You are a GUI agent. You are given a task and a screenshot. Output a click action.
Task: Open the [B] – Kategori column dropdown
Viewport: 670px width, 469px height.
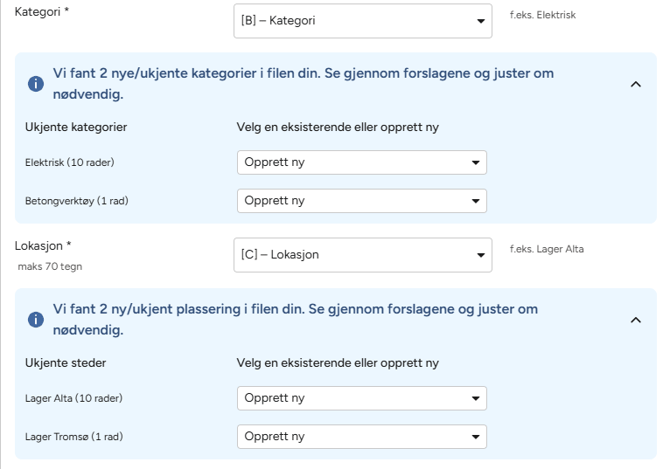pyautogui.click(x=363, y=21)
